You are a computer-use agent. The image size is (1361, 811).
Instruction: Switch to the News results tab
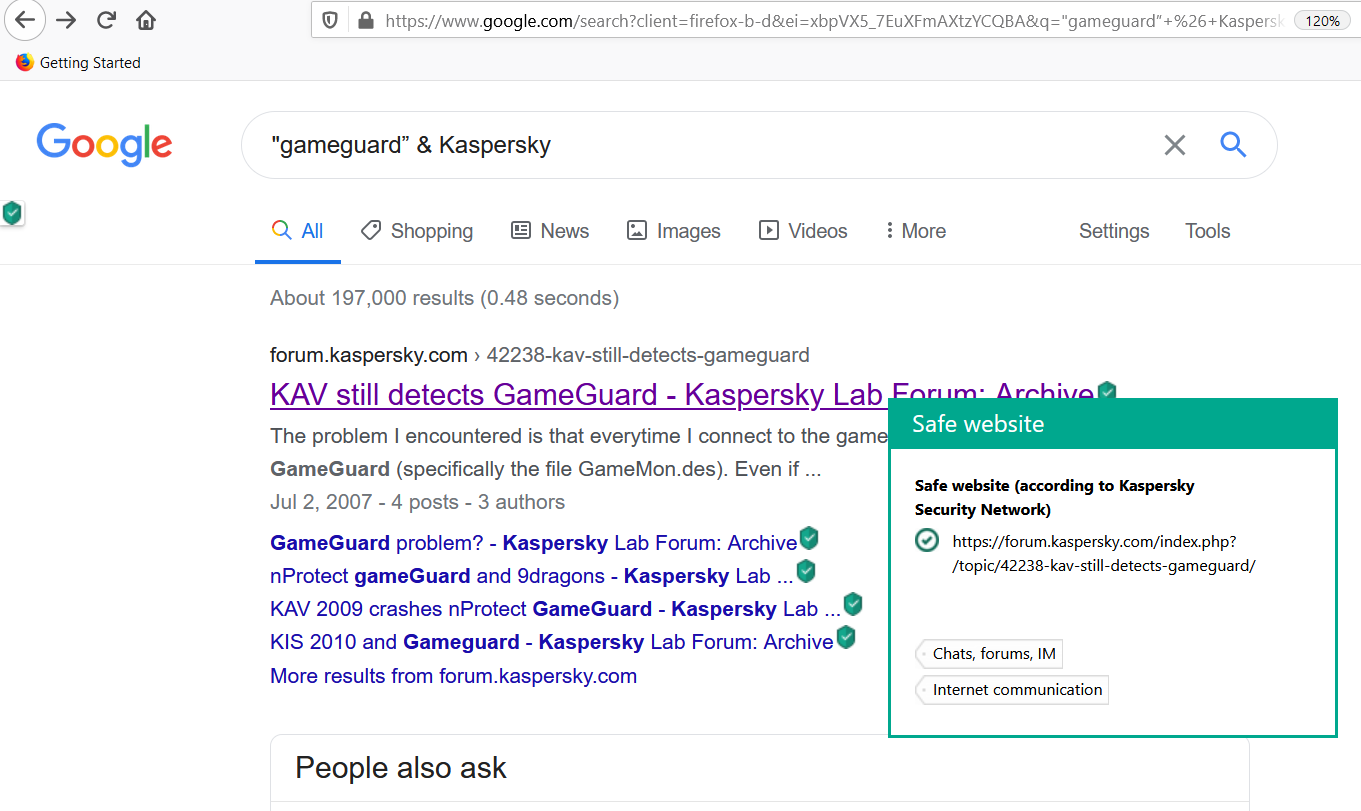pos(550,231)
